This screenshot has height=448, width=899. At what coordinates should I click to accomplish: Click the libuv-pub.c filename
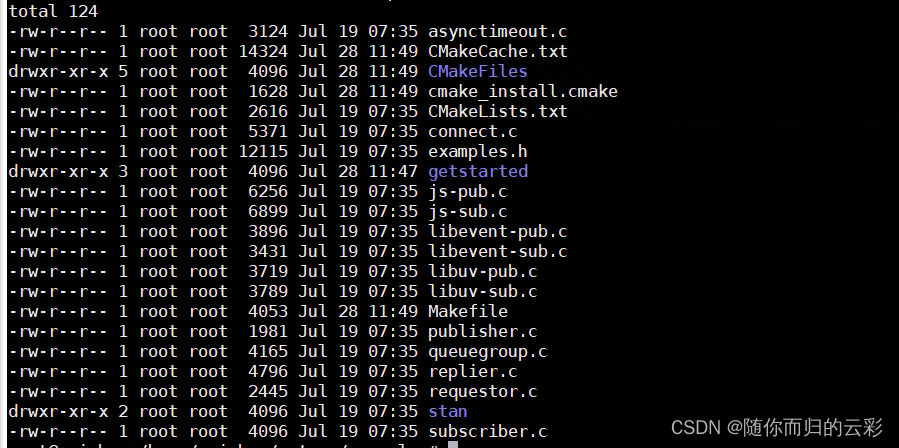(x=482, y=271)
